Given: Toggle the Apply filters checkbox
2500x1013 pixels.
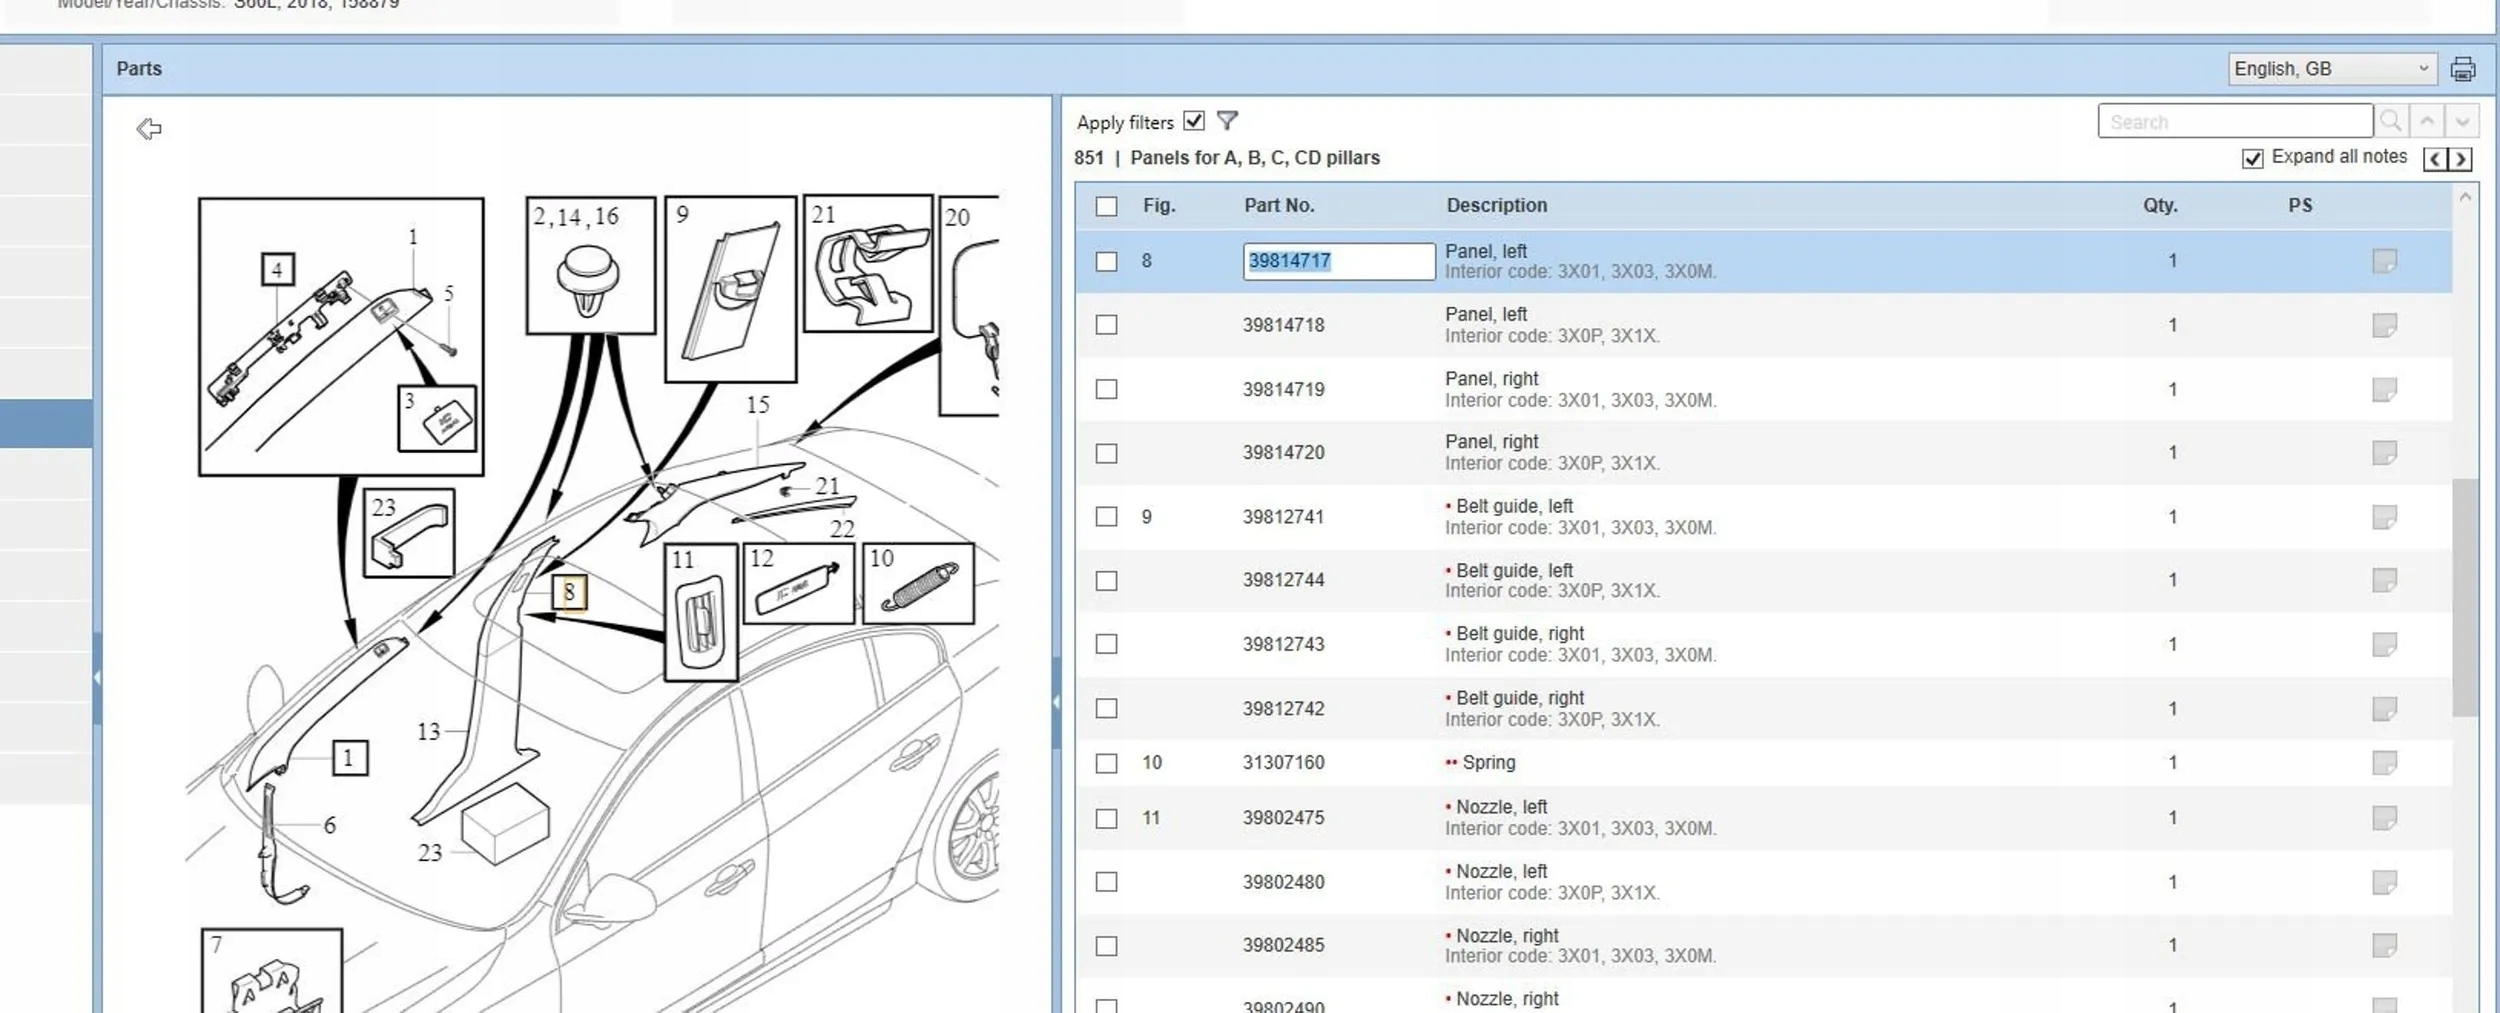Looking at the screenshot, I should click(1193, 121).
